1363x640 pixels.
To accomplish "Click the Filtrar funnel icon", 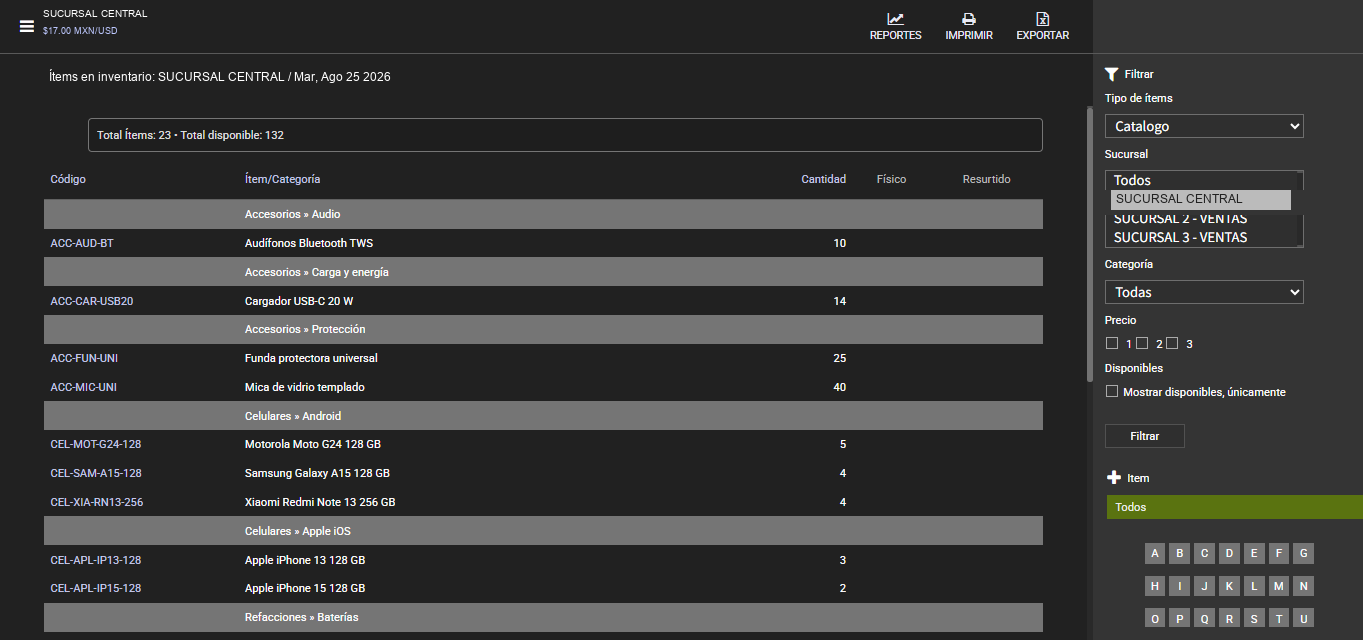I will [1111, 74].
